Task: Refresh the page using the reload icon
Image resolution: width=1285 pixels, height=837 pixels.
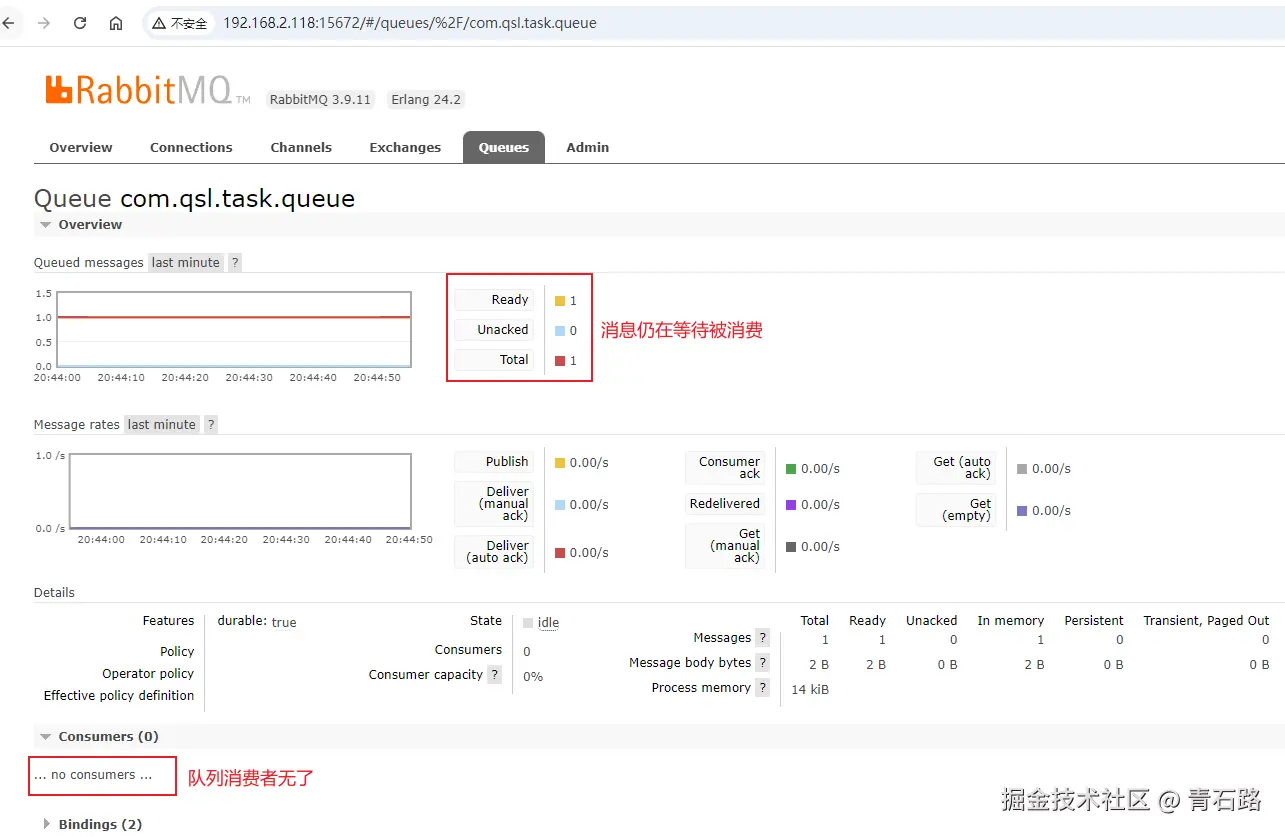Action: point(79,22)
